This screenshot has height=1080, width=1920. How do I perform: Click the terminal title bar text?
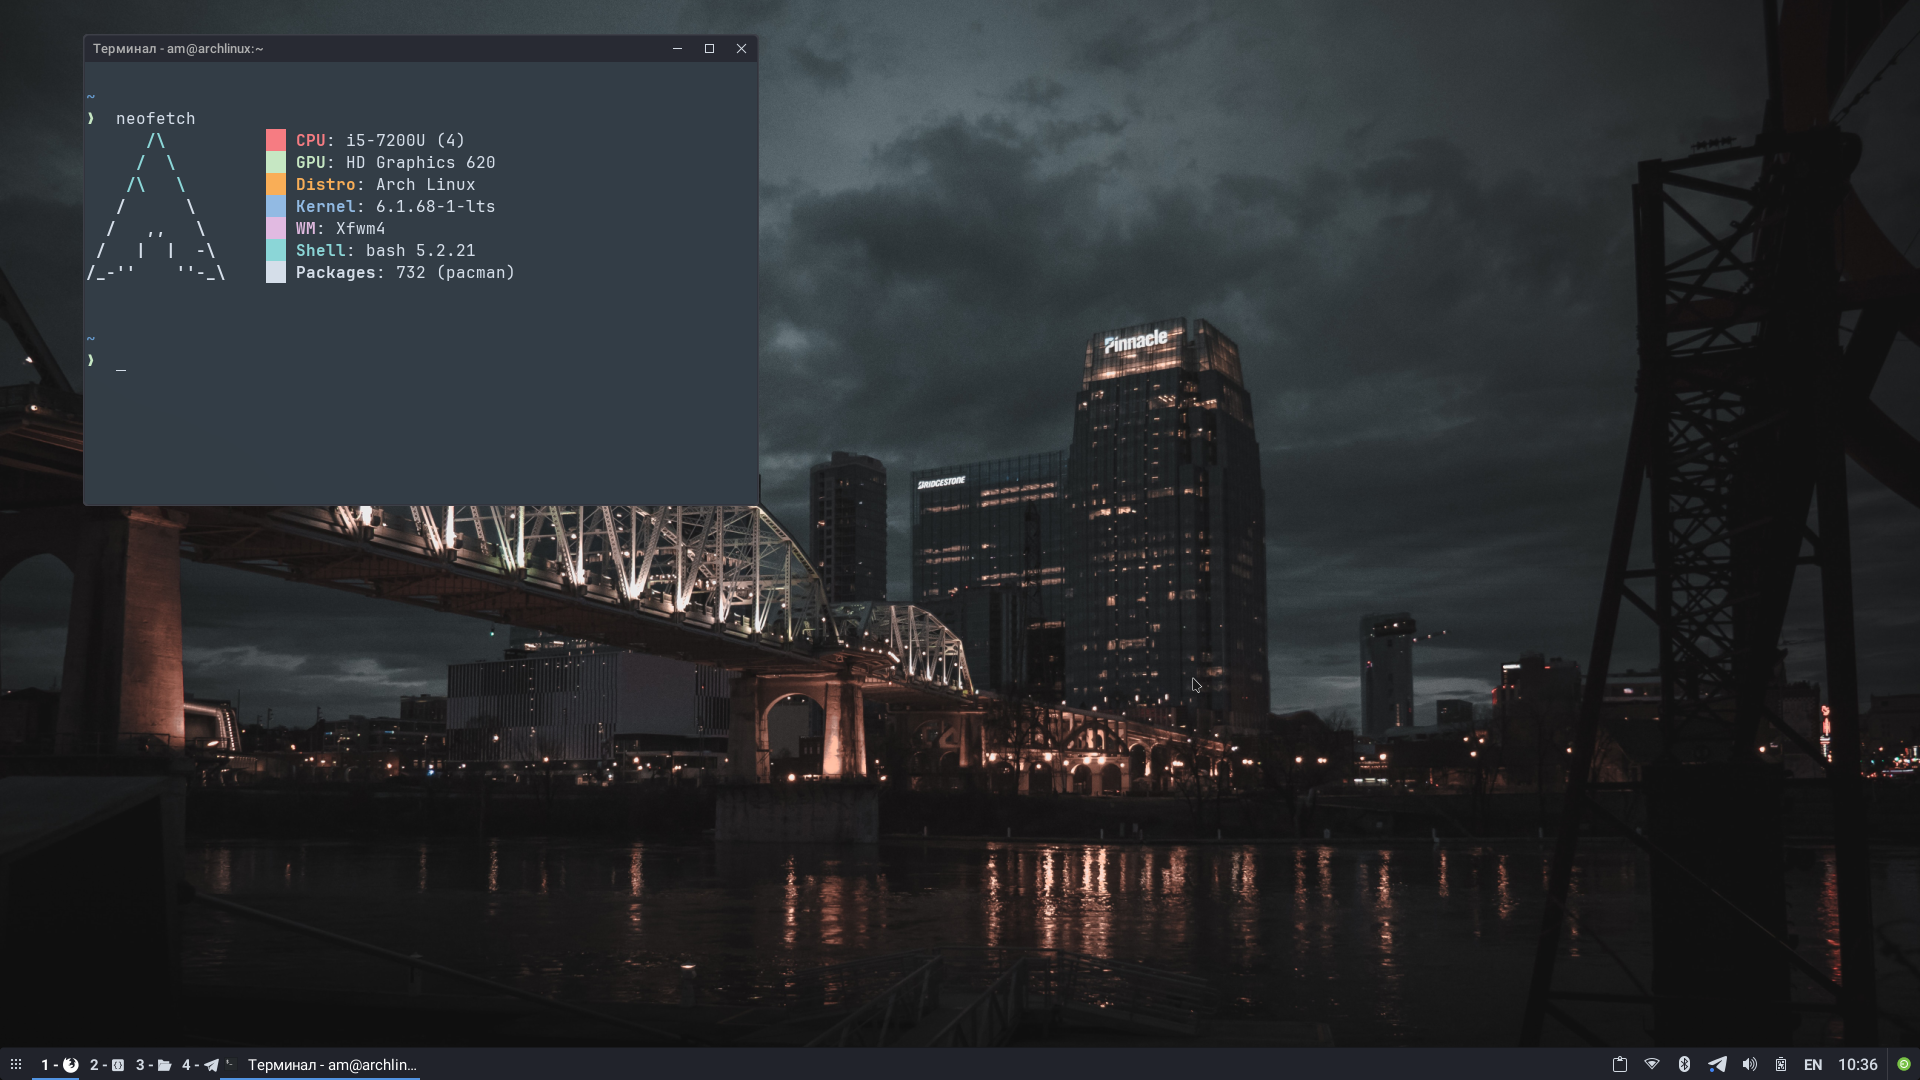click(178, 48)
